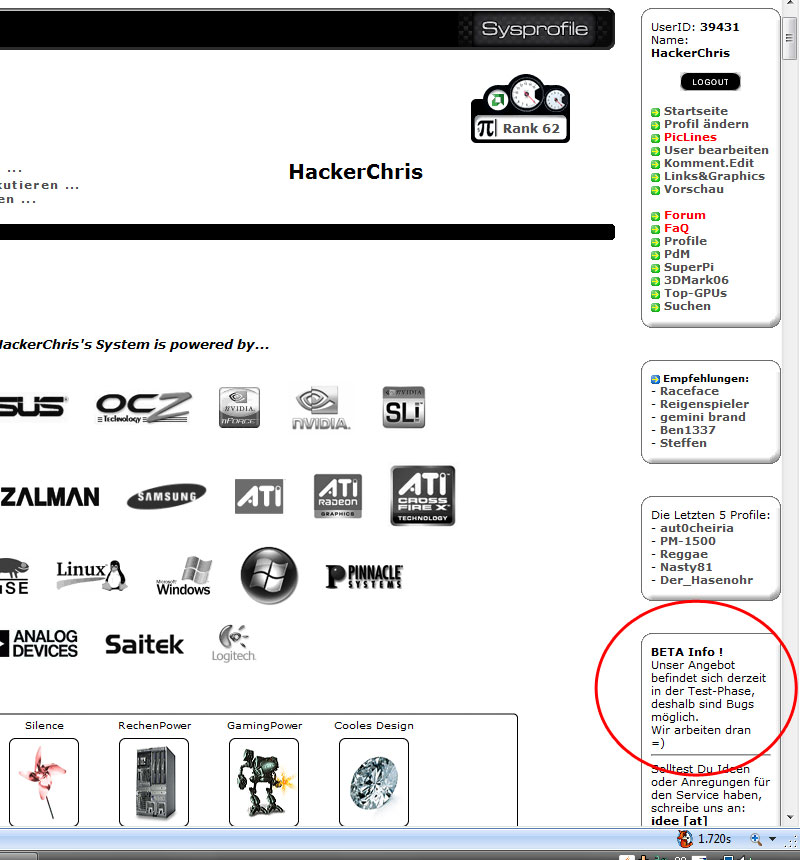Open Profil ändern
Viewport: 800px width, 860px height.
(706, 124)
